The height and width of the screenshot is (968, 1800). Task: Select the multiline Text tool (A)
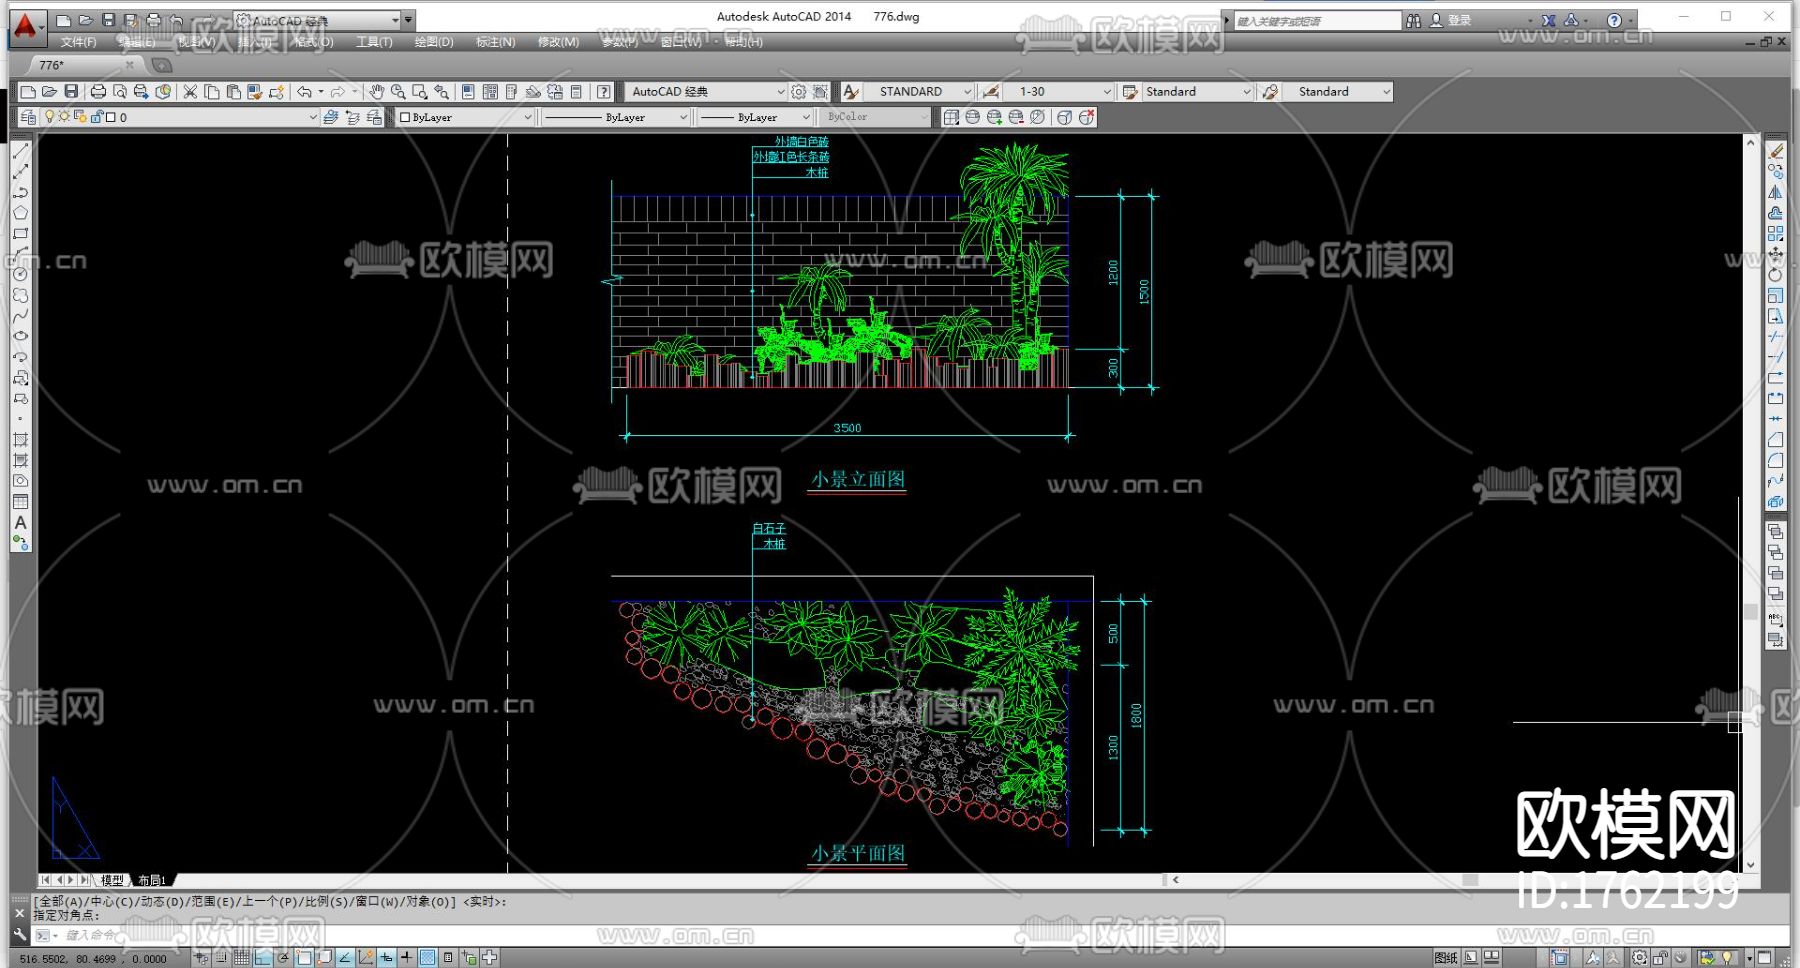pos(20,522)
